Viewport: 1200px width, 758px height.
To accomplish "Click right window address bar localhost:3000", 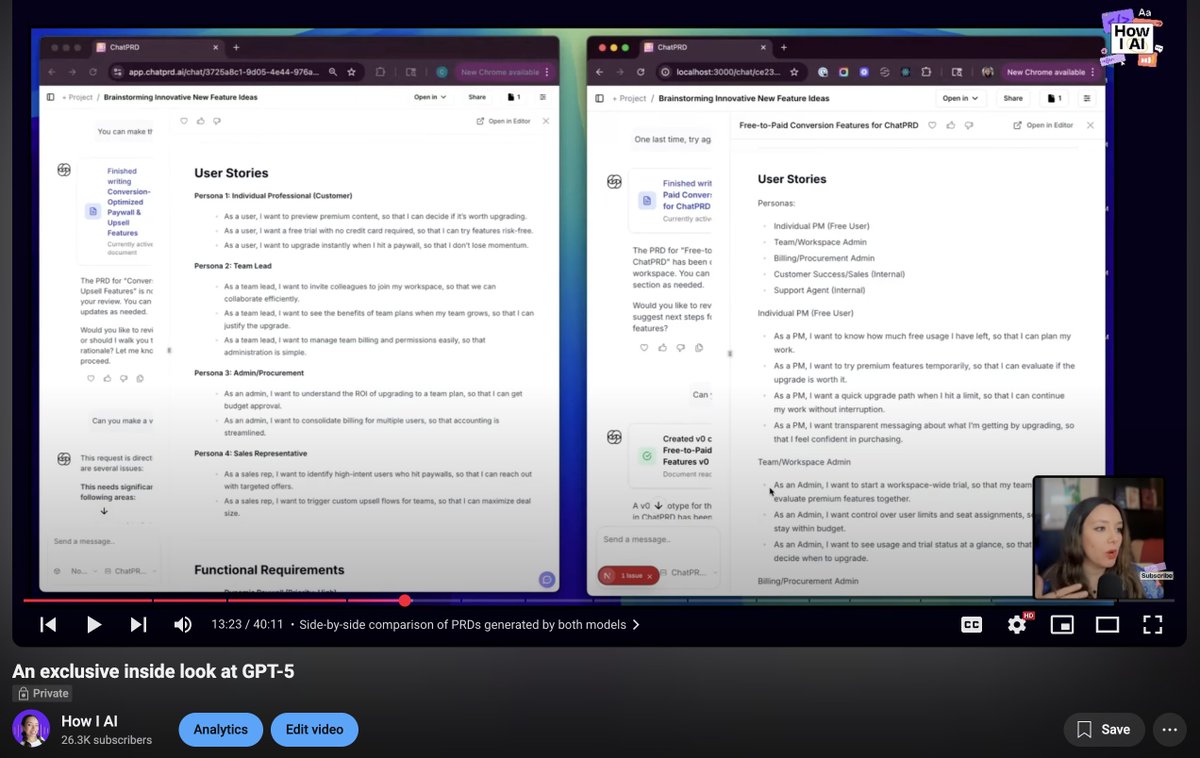I will [731, 72].
